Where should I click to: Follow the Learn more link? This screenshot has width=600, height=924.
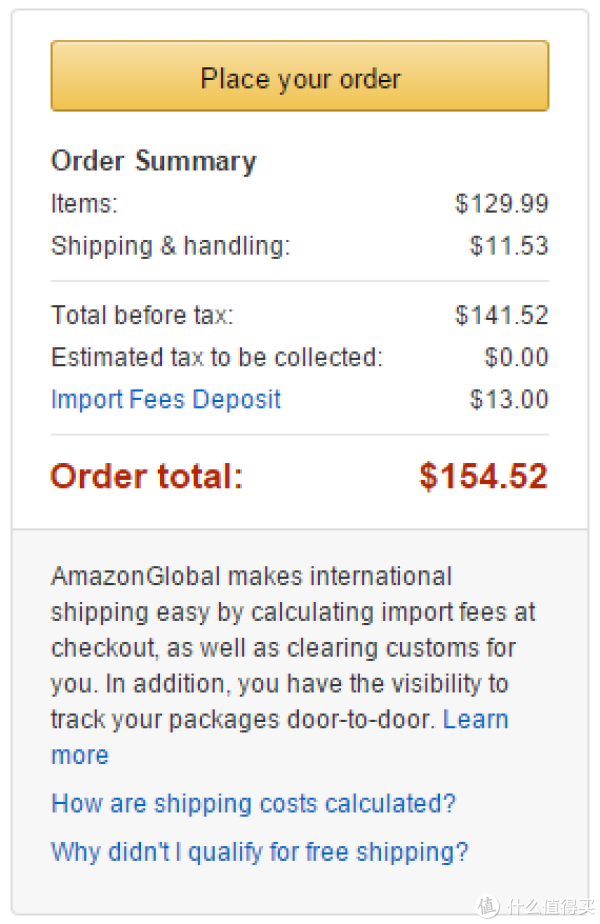tap(475, 720)
